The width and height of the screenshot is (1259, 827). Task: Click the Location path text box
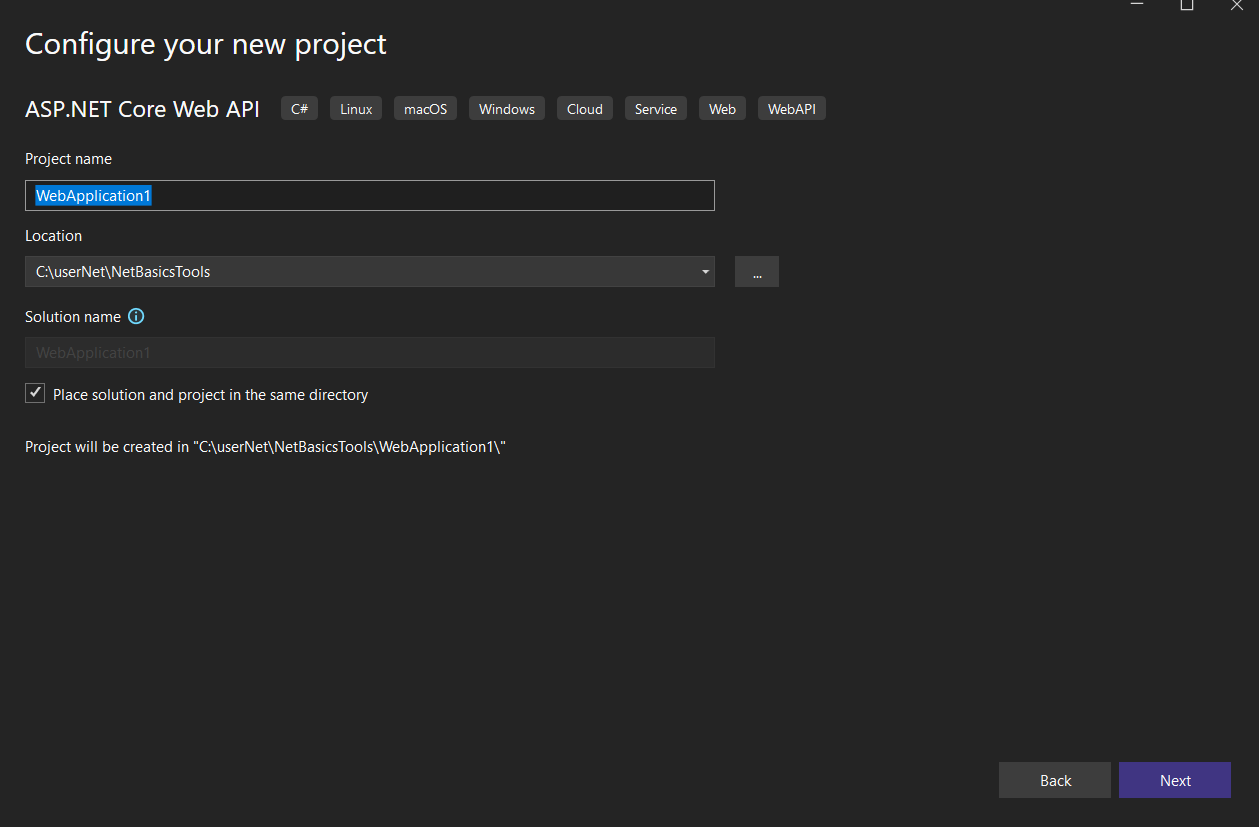pos(360,272)
